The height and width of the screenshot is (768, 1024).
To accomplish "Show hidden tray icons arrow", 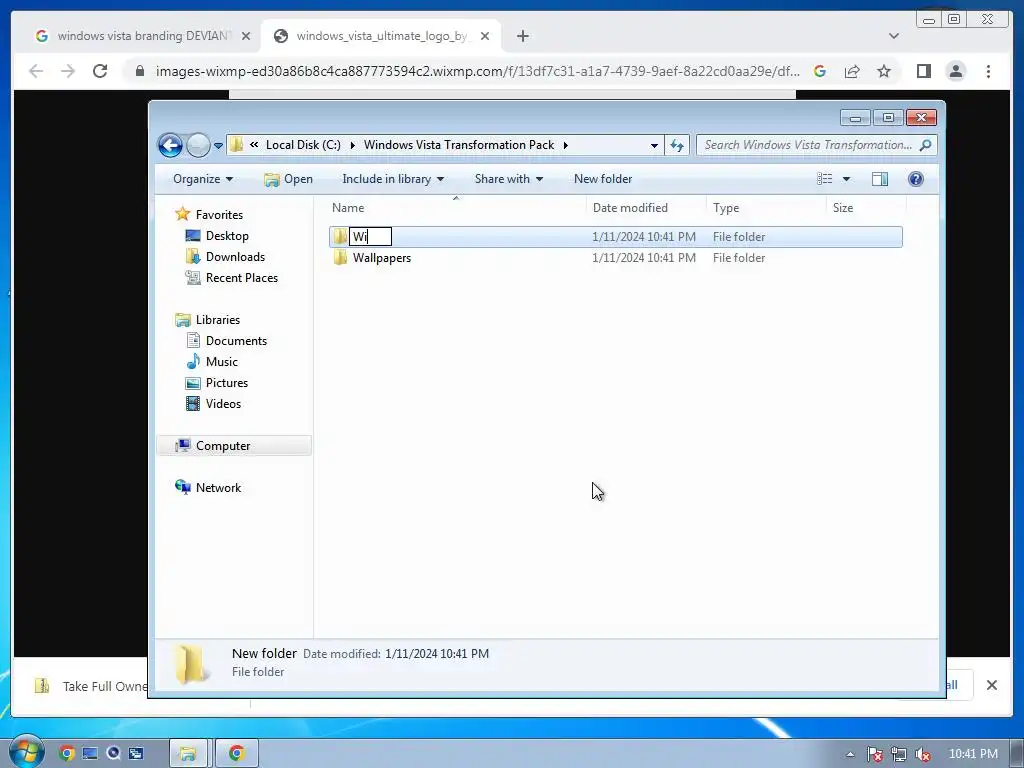I will [850, 754].
